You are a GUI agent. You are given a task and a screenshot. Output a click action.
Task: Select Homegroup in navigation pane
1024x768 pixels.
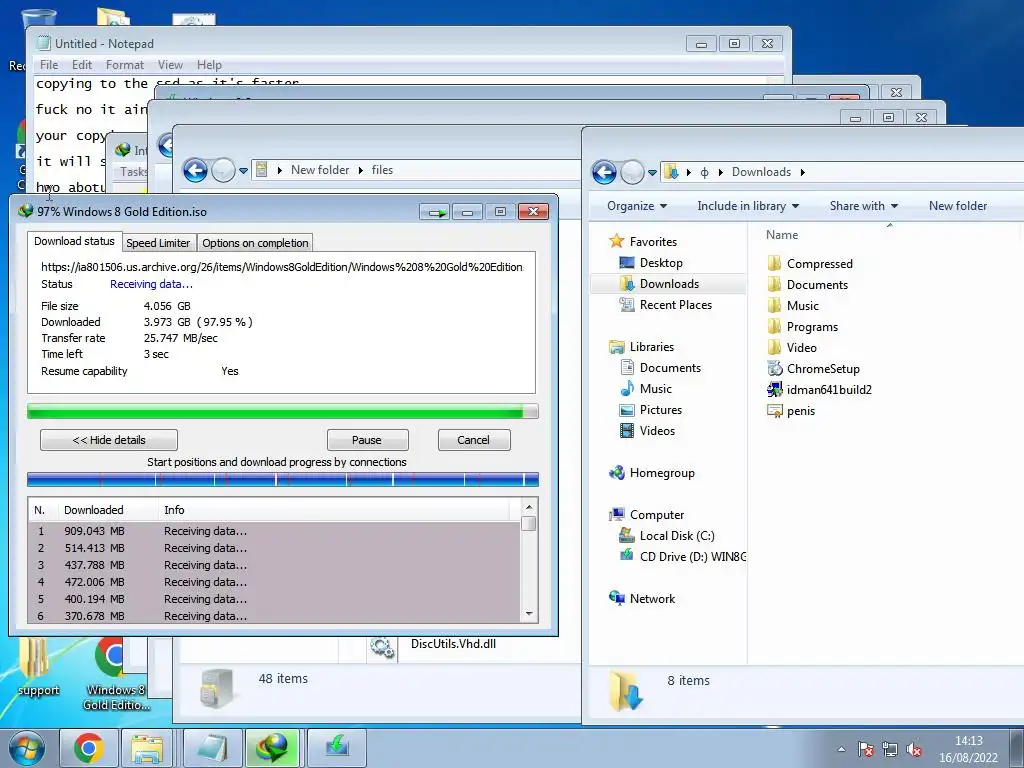(x=662, y=473)
